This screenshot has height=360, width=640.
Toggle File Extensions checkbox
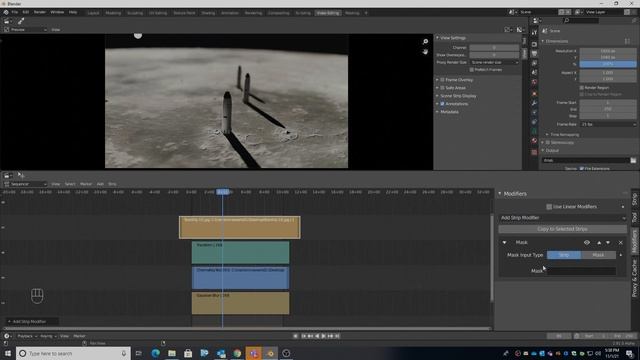(582, 169)
